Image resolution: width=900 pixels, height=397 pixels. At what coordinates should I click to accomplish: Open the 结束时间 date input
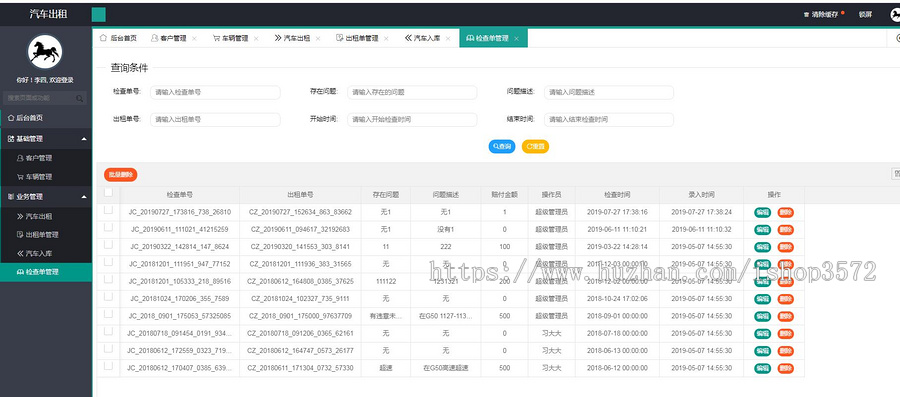[x=609, y=119]
